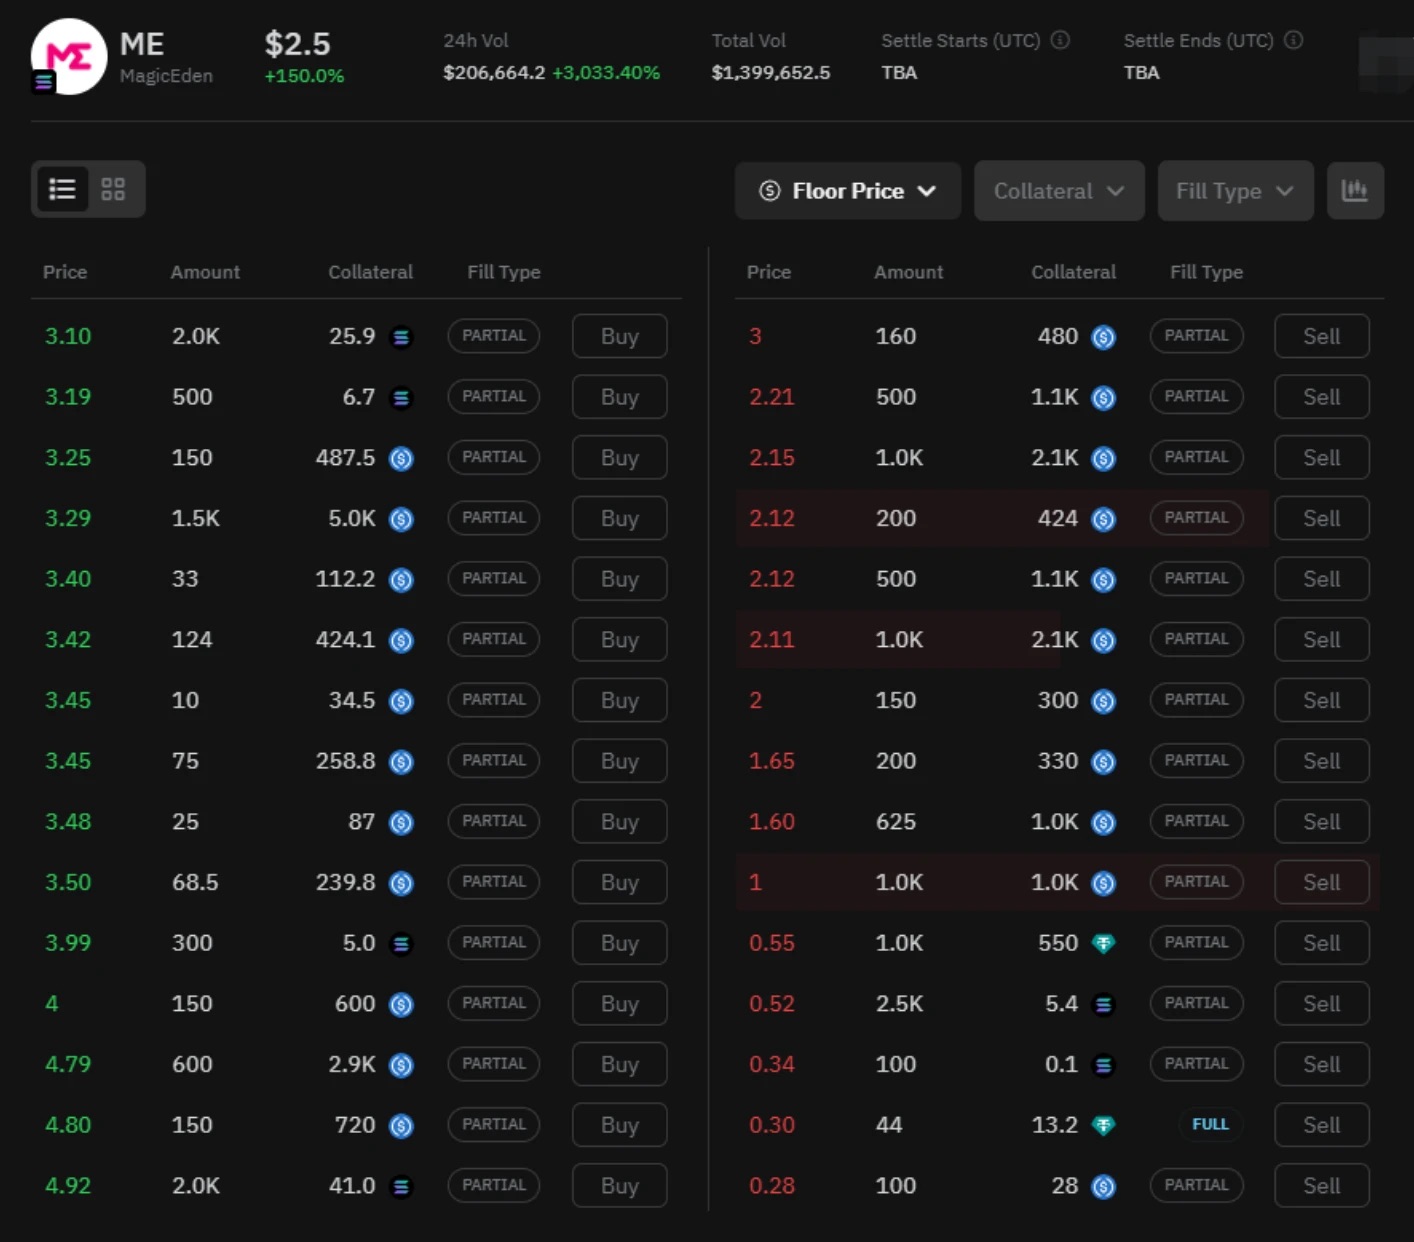Click the FULL fill type badge

coord(1209,1125)
